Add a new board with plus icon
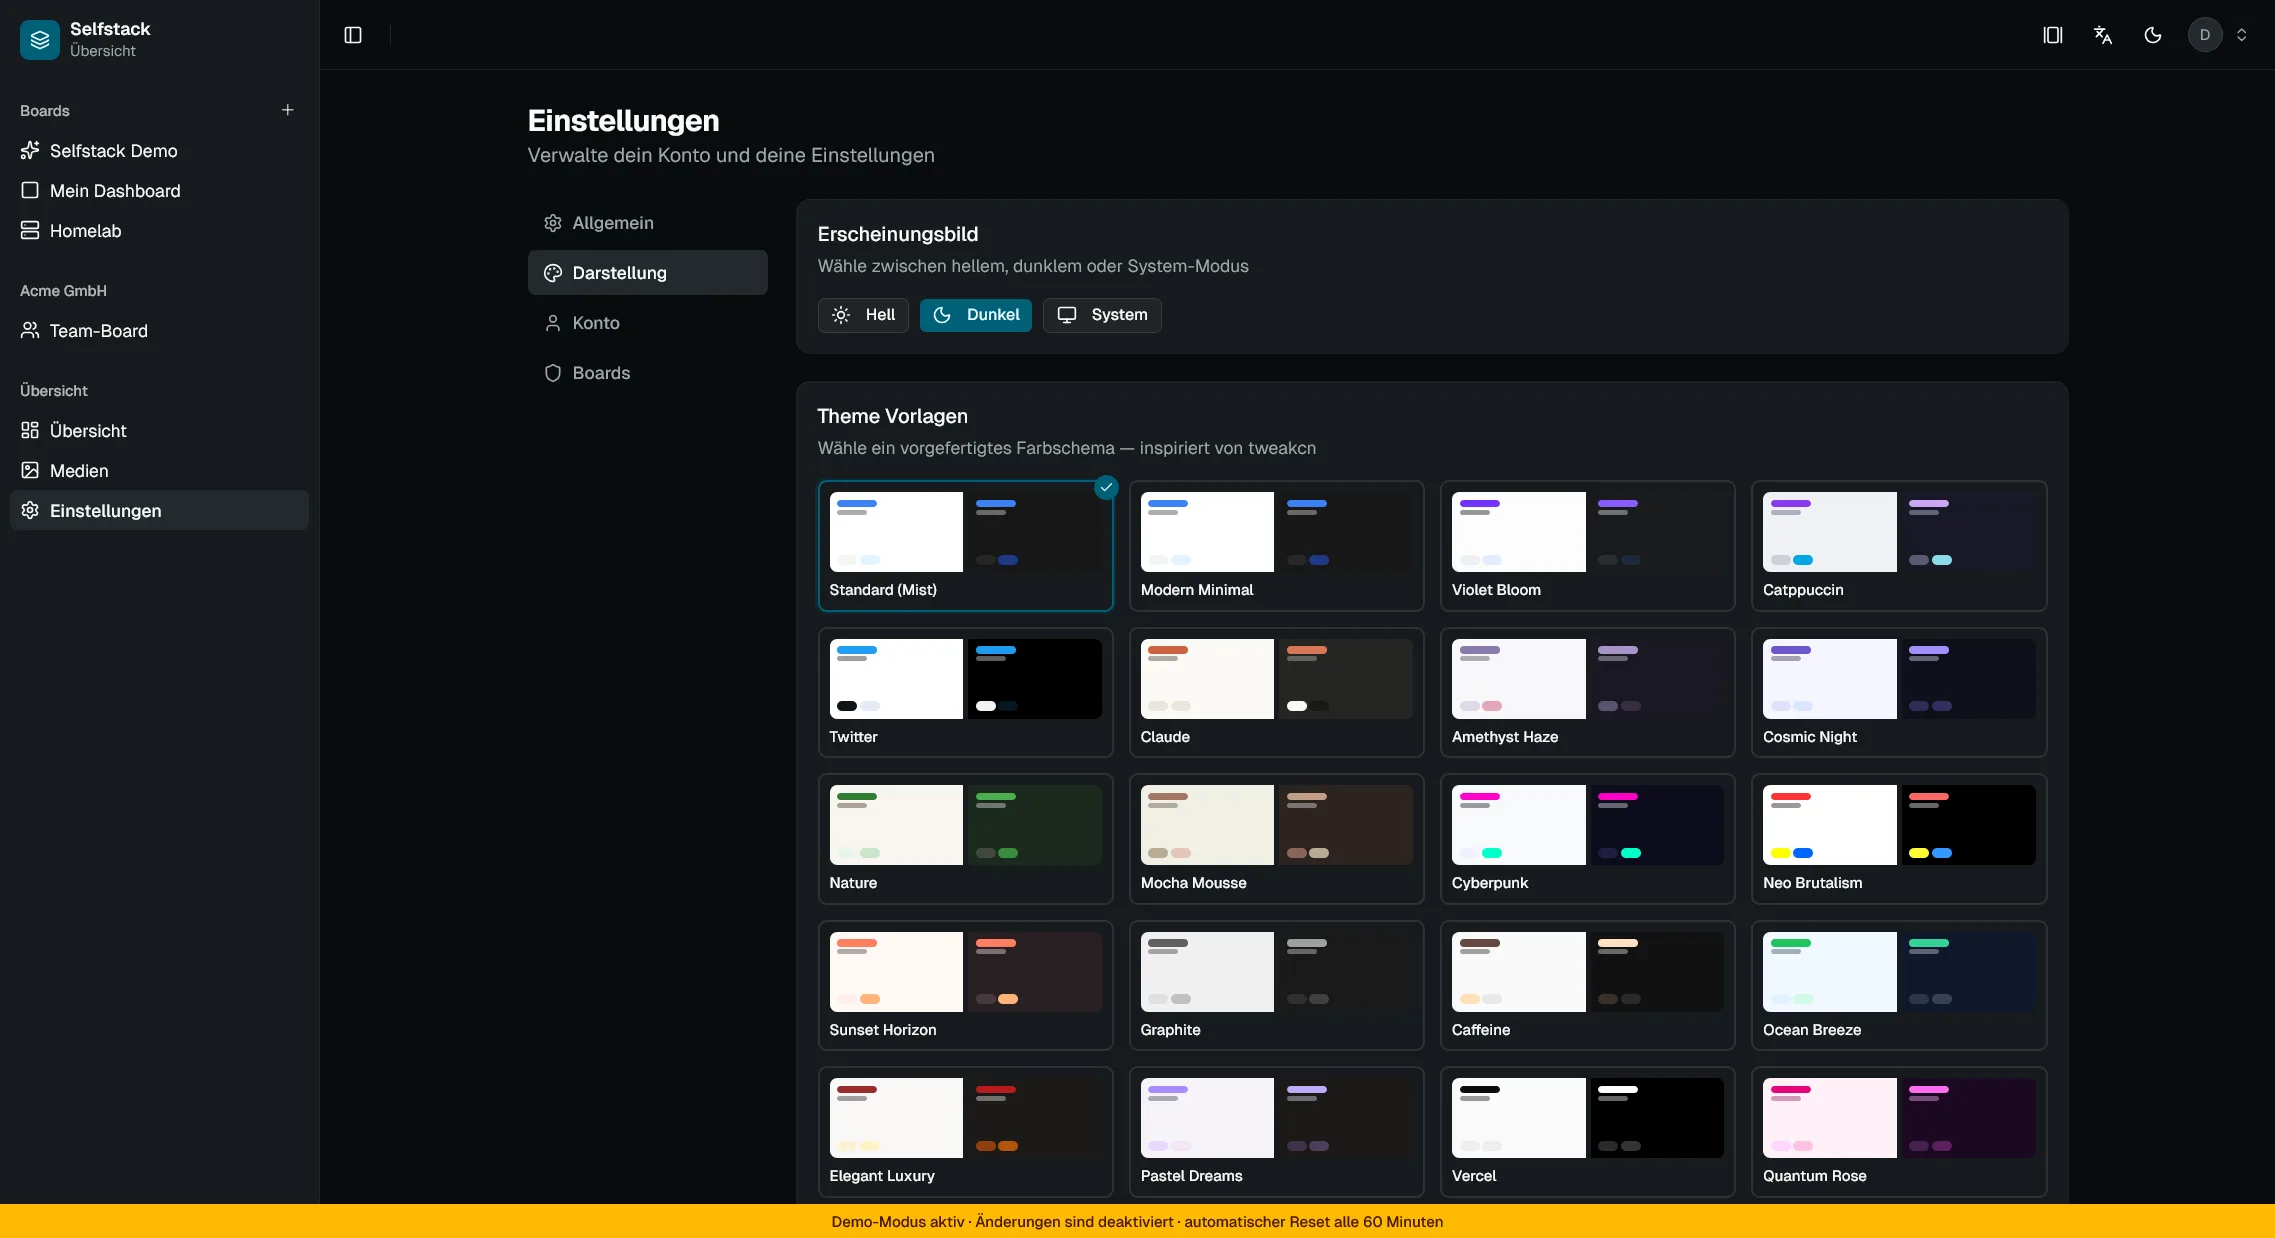 288,110
